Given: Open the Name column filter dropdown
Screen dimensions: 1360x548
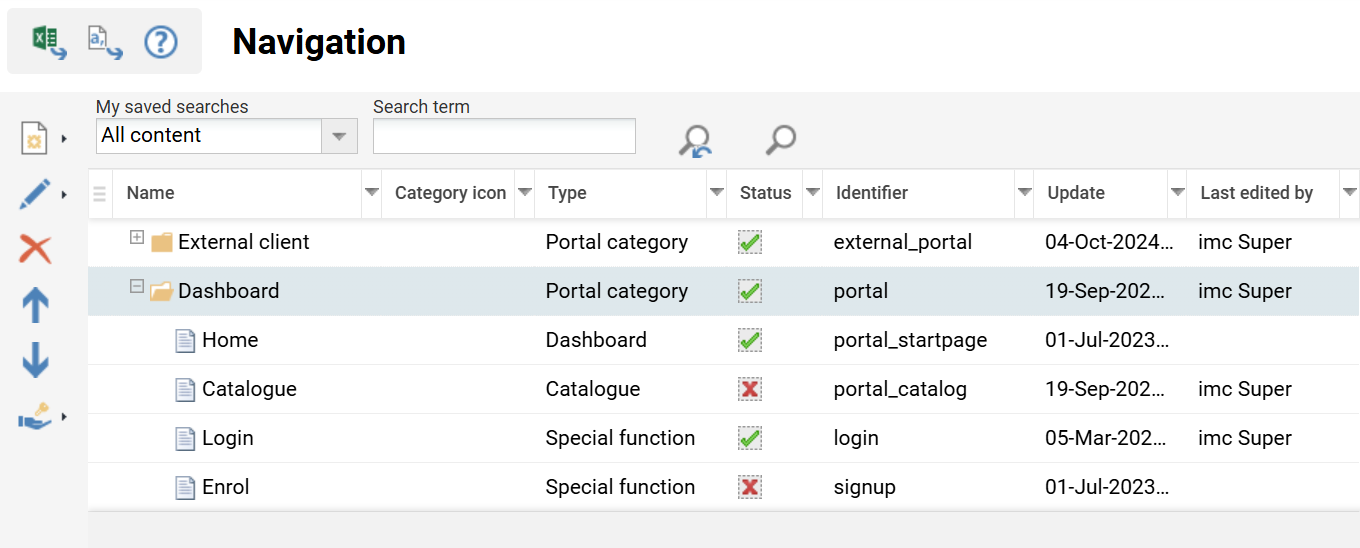Looking at the screenshot, I should coord(371,192).
